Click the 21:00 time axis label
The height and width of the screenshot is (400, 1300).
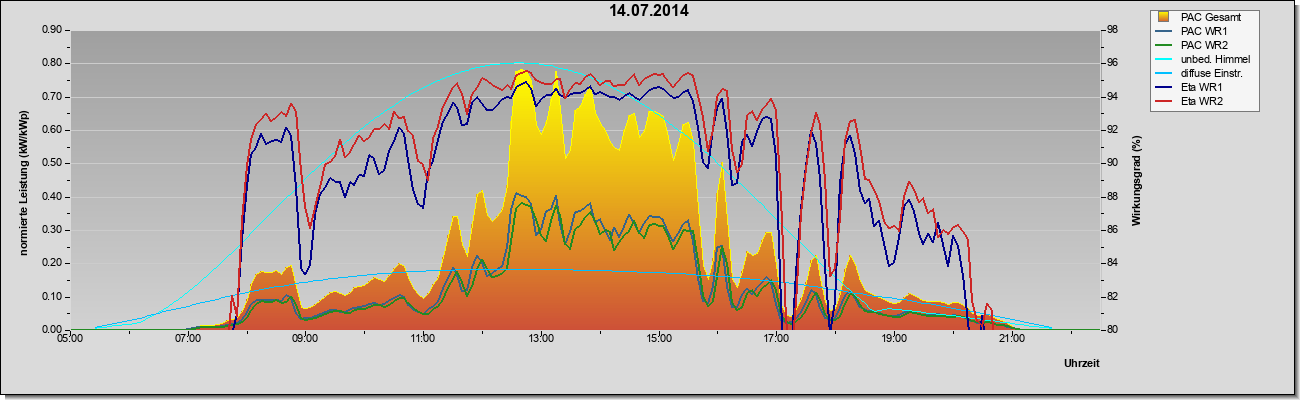point(1011,340)
